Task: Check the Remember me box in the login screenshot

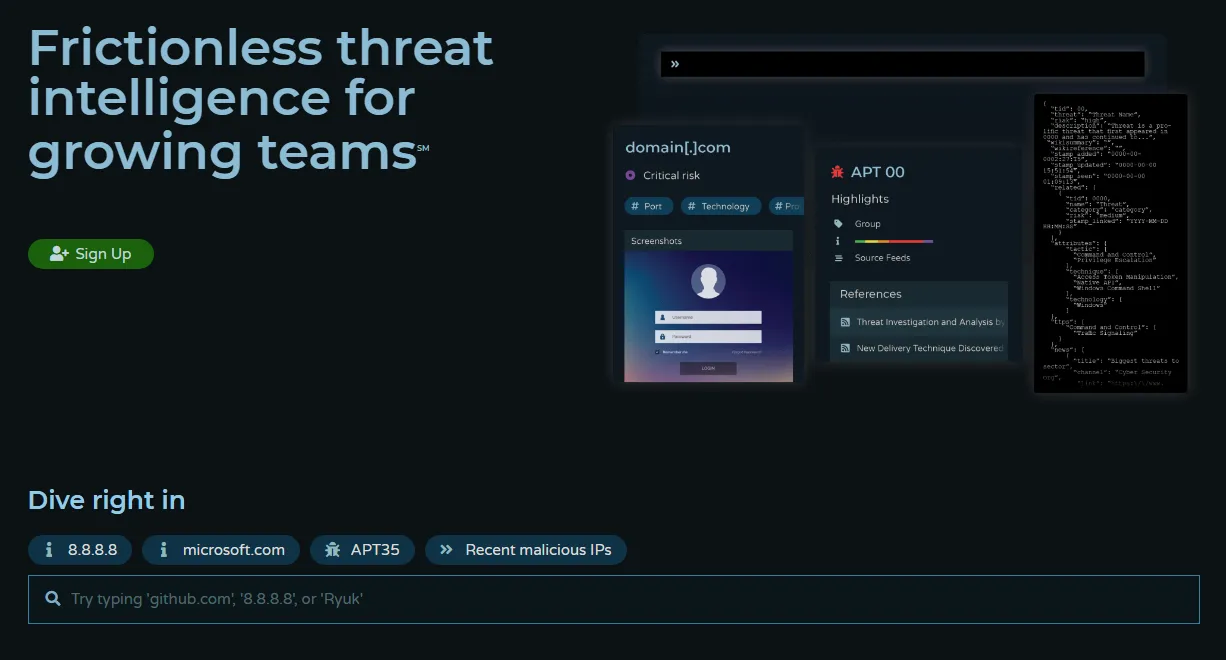Action: (x=656, y=352)
